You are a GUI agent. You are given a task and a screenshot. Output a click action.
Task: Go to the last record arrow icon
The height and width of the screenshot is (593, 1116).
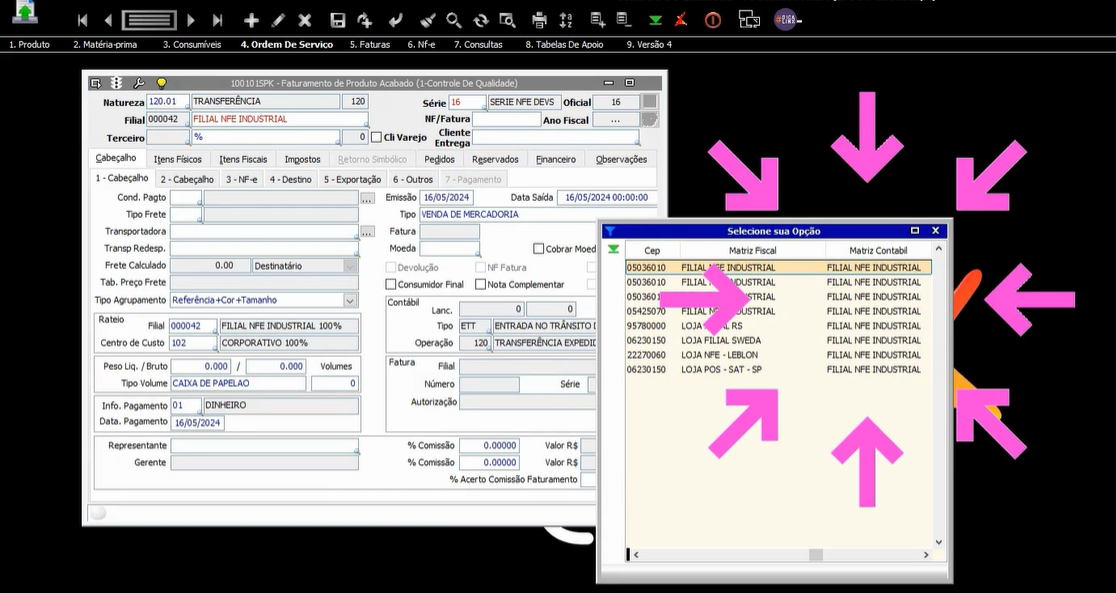217,20
